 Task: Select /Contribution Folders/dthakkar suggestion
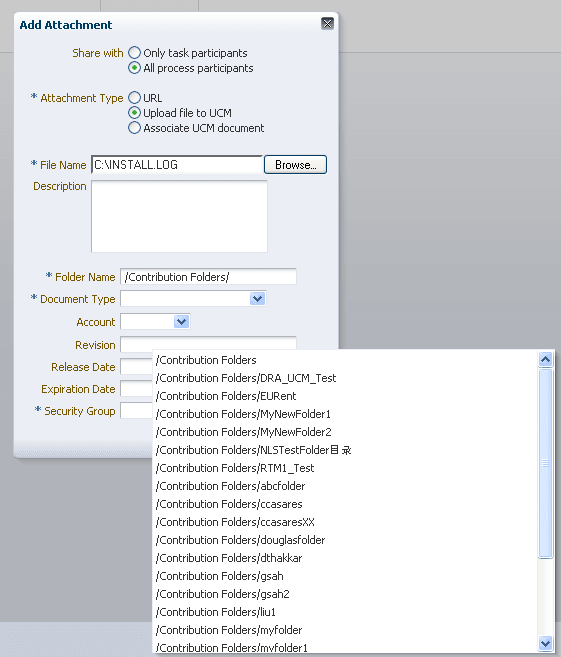(345, 558)
